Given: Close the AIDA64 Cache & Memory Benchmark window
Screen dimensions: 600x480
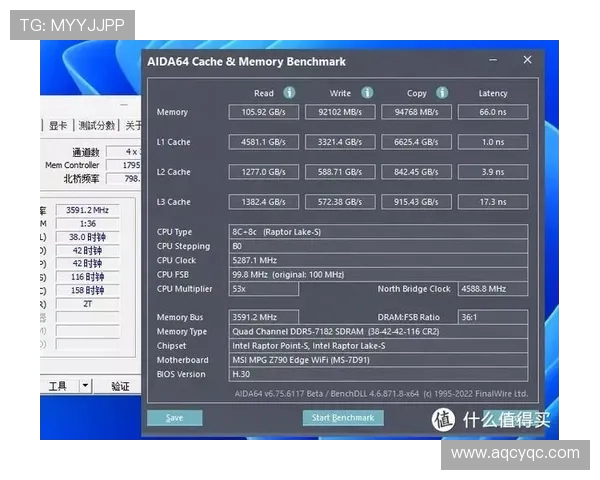Looking at the screenshot, I should point(527,60).
